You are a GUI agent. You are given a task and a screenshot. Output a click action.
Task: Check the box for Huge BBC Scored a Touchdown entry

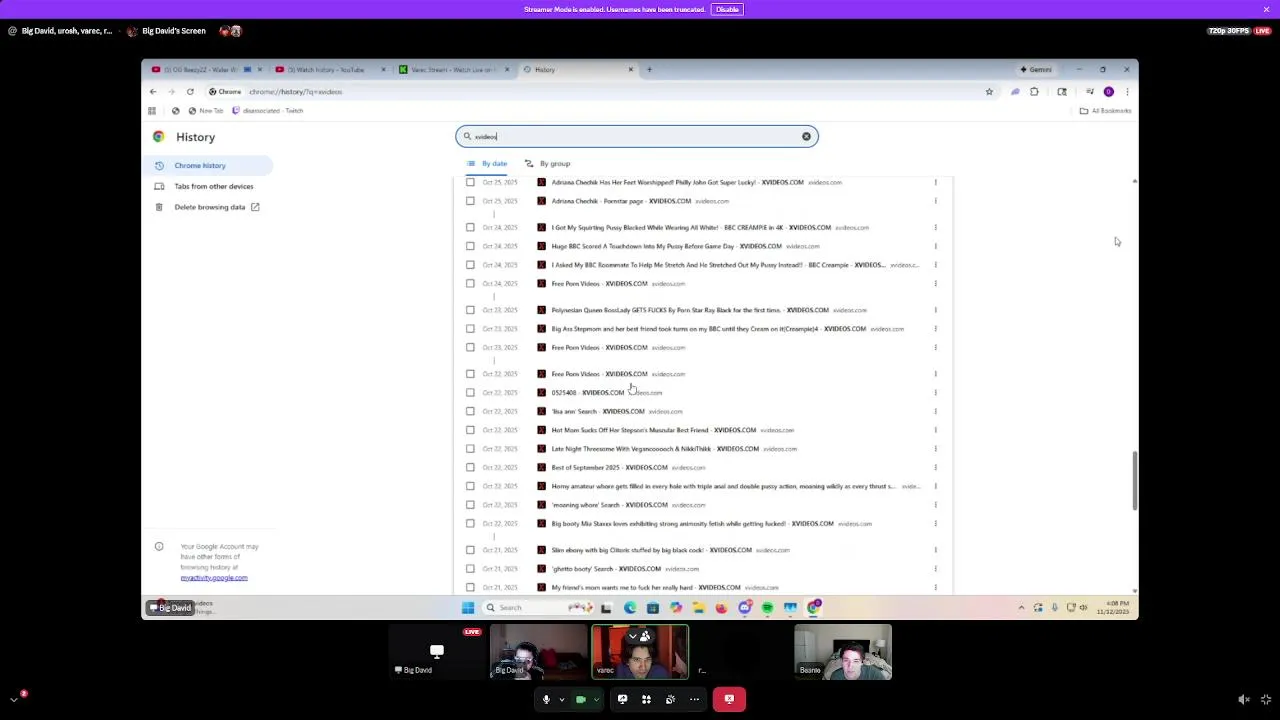click(470, 246)
